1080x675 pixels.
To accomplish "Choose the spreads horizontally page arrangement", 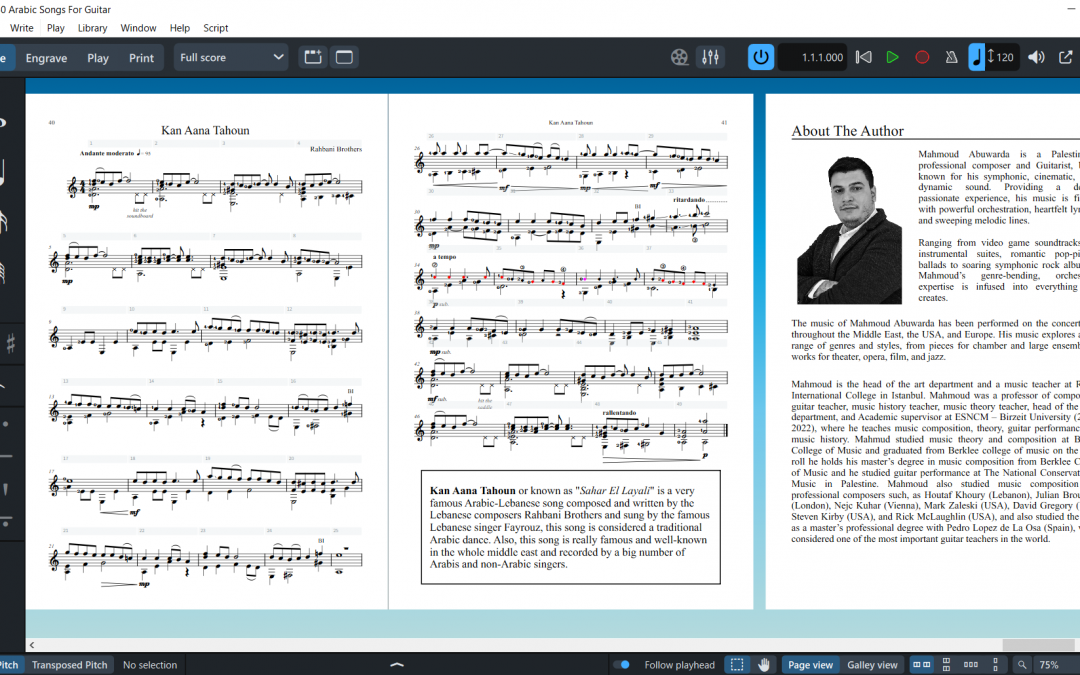I will tap(922, 665).
